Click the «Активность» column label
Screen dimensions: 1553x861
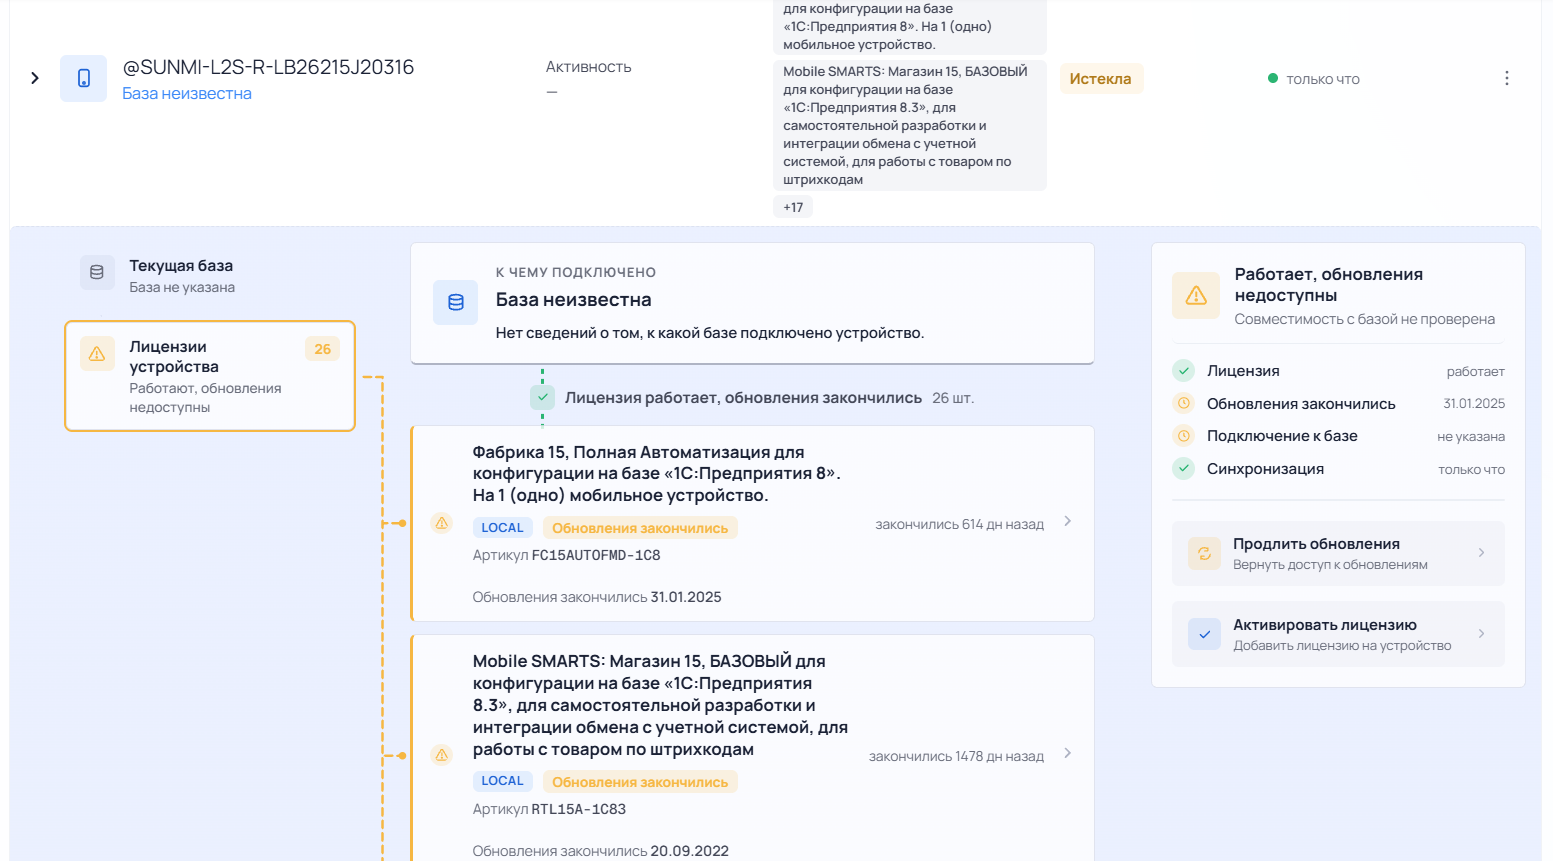click(589, 67)
